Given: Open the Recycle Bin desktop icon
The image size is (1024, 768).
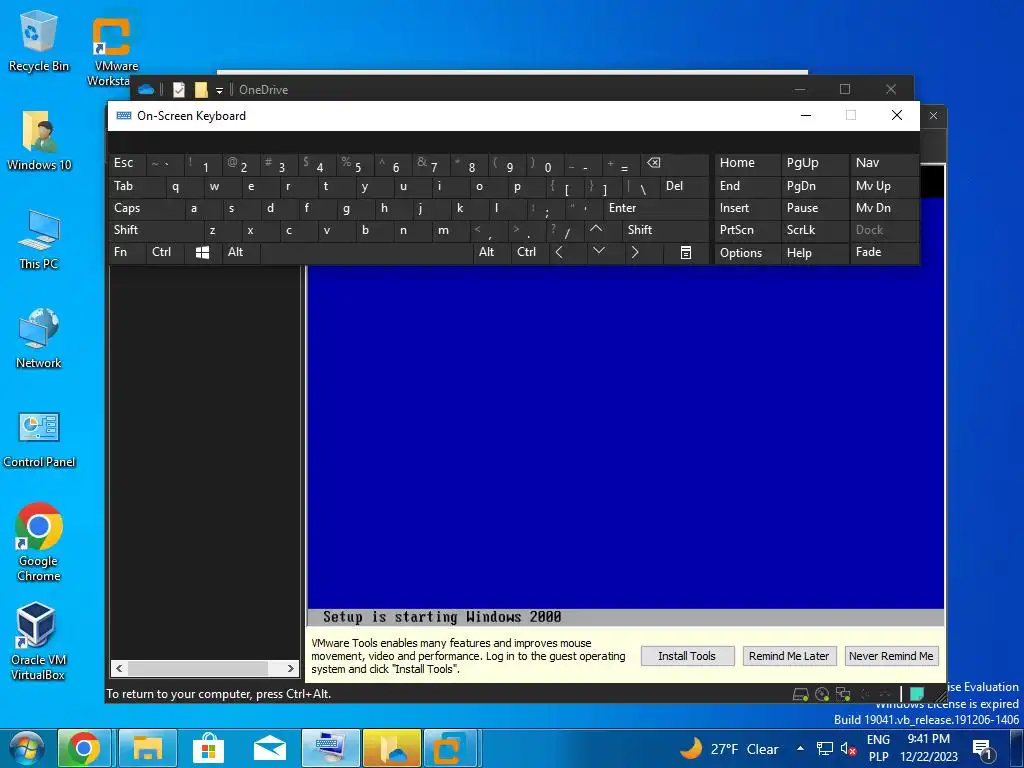Looking at the screenshot, I should (x=39, y=42).
